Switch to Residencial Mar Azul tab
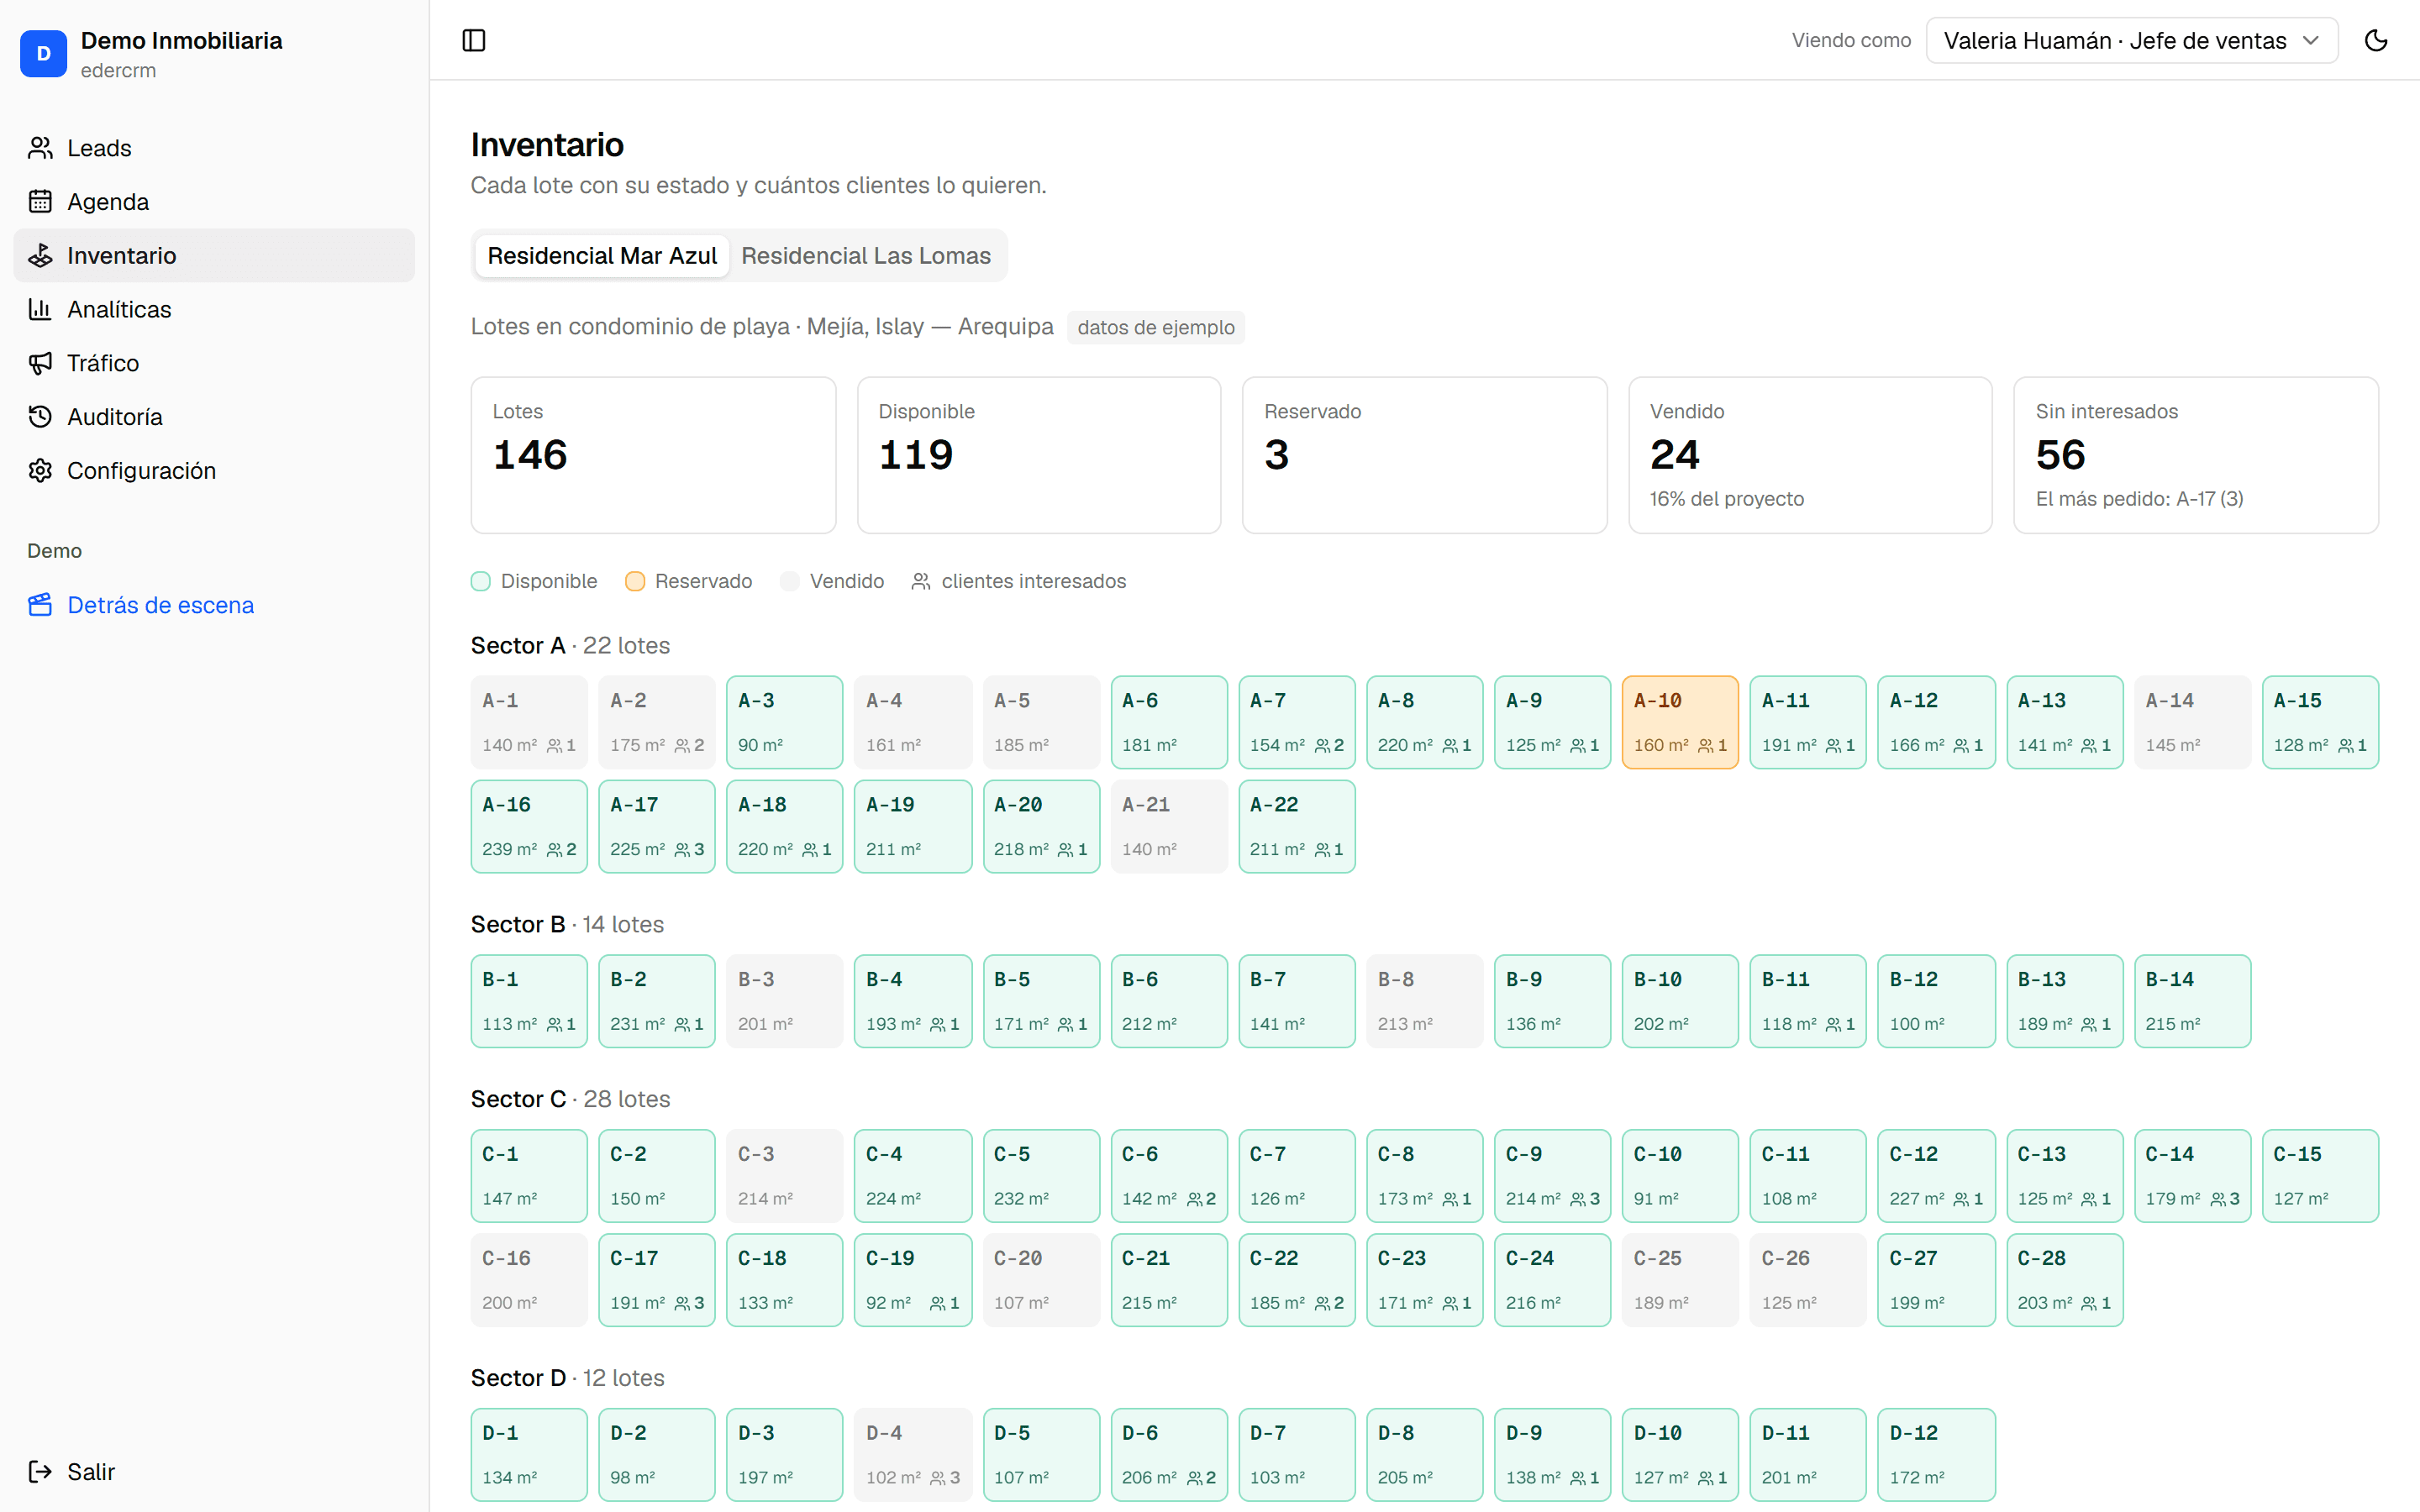The width and height of the screenshot is (2420, 1512). coord(602,256)
